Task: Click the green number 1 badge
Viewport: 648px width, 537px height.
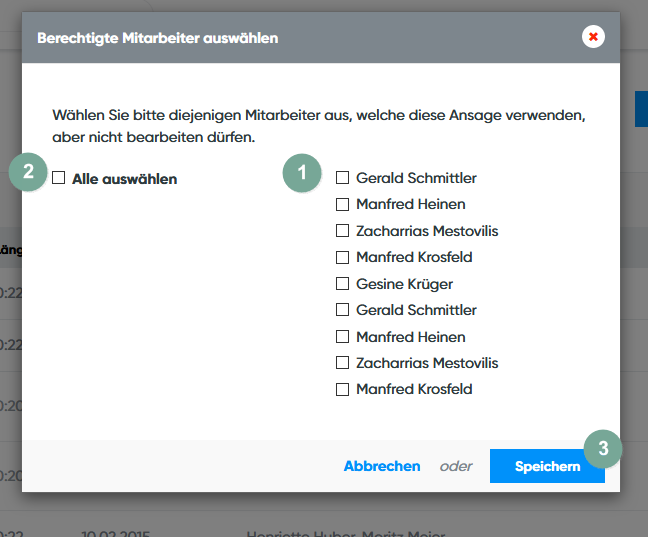Action: click(x=302, y=172)
